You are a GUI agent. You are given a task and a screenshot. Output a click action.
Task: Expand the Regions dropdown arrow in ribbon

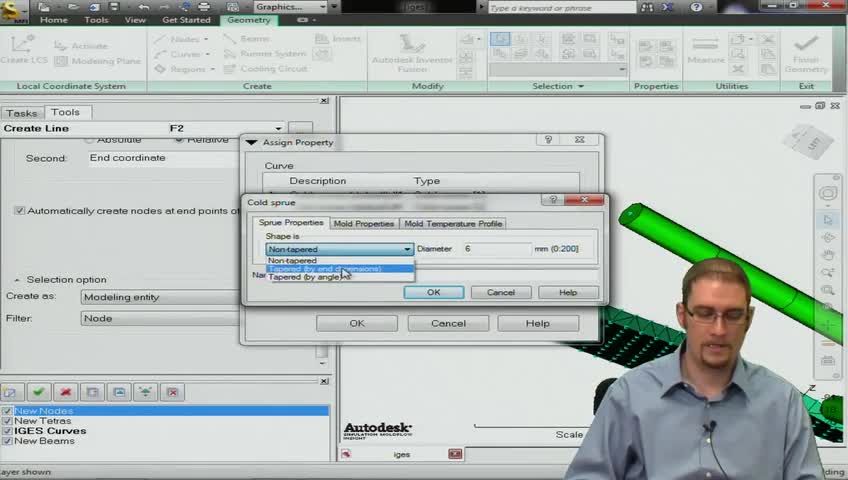tap(213, 70)
